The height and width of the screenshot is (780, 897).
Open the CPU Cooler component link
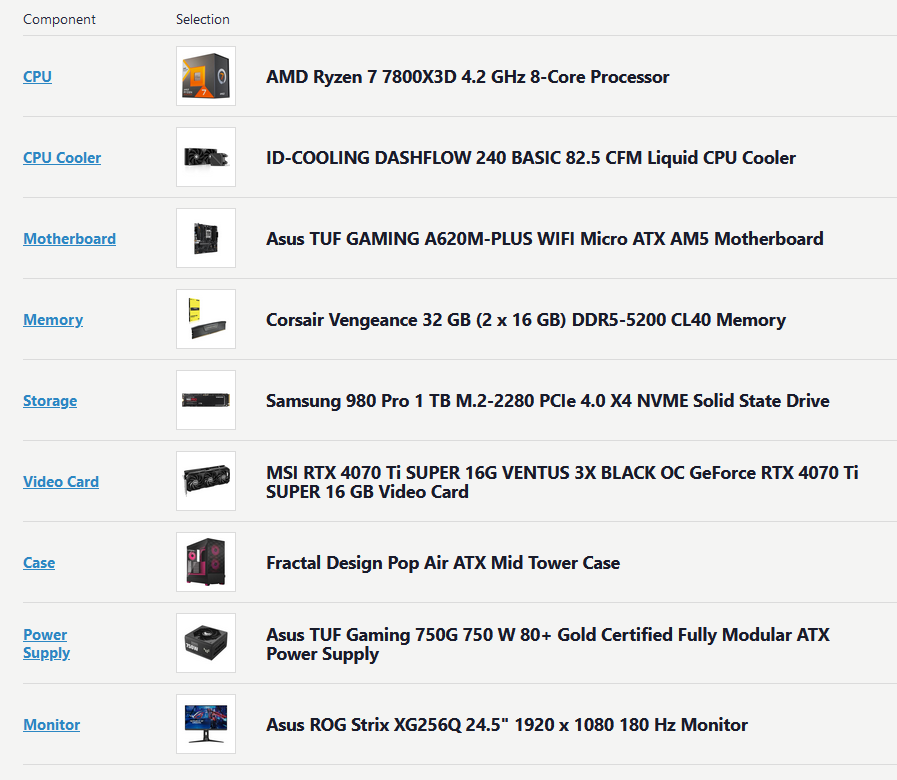(62, 158)
